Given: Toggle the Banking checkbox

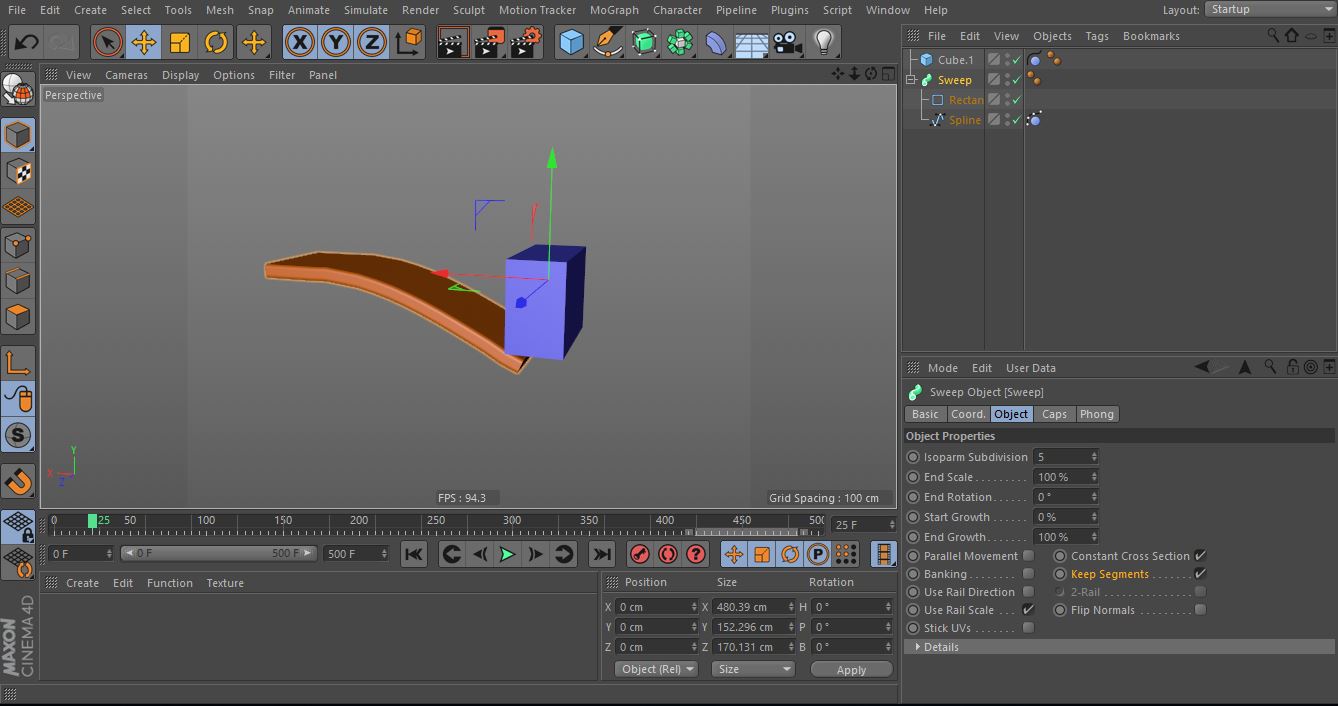Looking at the screenshot, I should point(1028,574).
